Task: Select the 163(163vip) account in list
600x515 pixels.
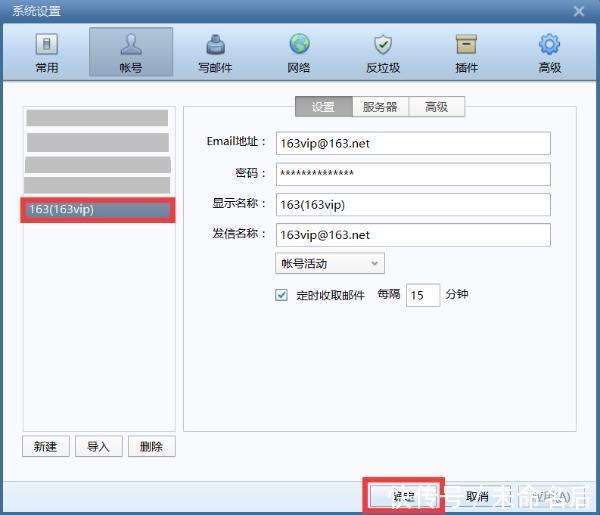Action: click(98, 210)
